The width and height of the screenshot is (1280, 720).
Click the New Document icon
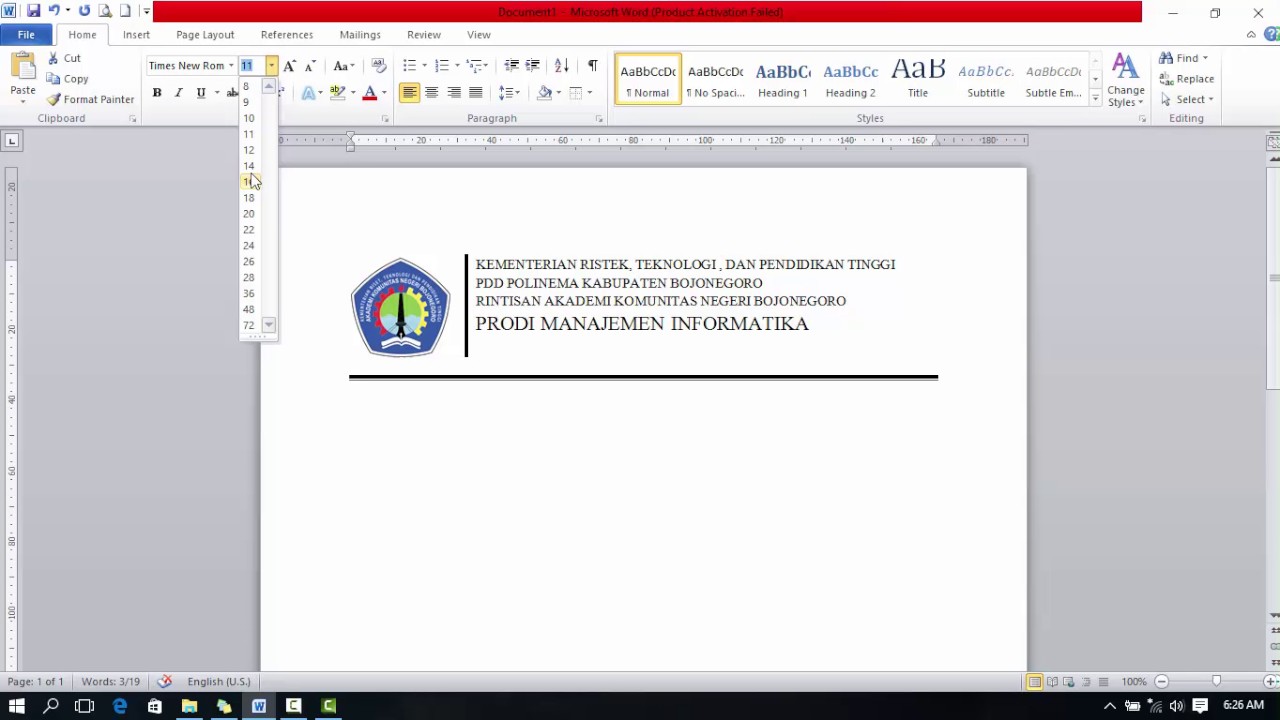click(x=125, y=11)
